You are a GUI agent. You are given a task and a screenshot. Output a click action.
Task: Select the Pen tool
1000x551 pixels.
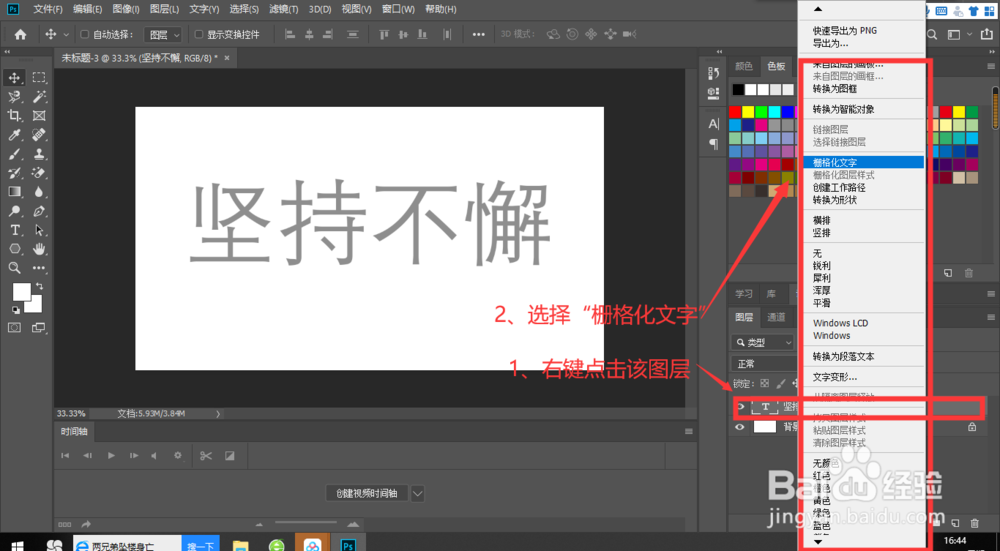39,210
